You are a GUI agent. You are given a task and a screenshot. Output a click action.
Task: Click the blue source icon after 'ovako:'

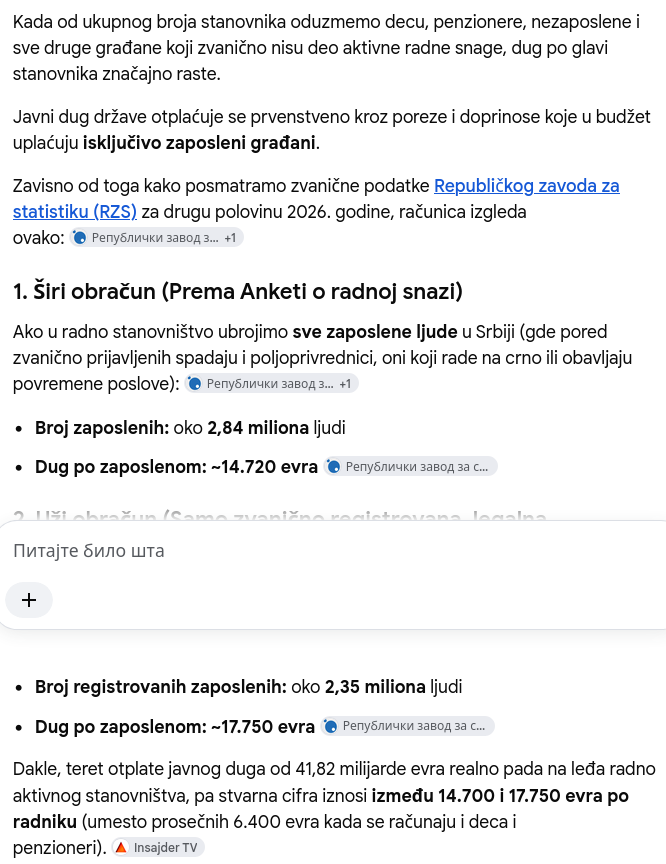pos(80,237)
